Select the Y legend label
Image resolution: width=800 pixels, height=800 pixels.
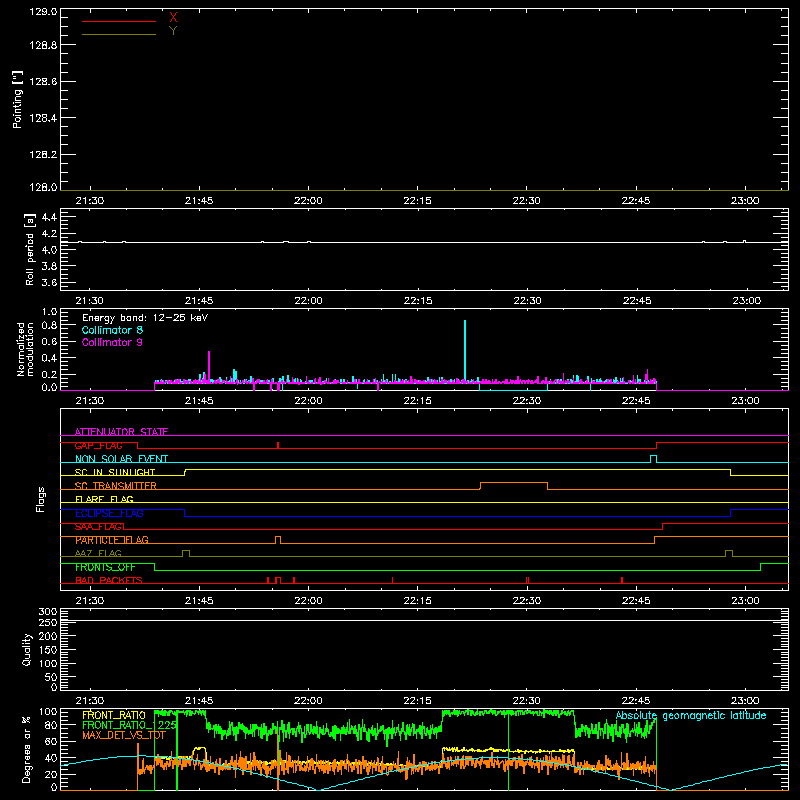(x=173, y=31)
